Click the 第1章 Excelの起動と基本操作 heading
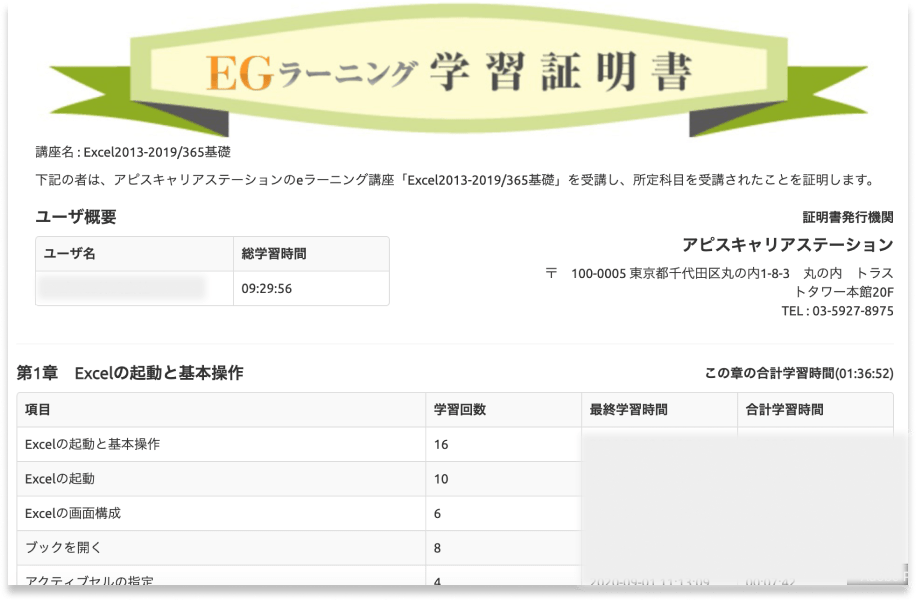 point(130,373)
